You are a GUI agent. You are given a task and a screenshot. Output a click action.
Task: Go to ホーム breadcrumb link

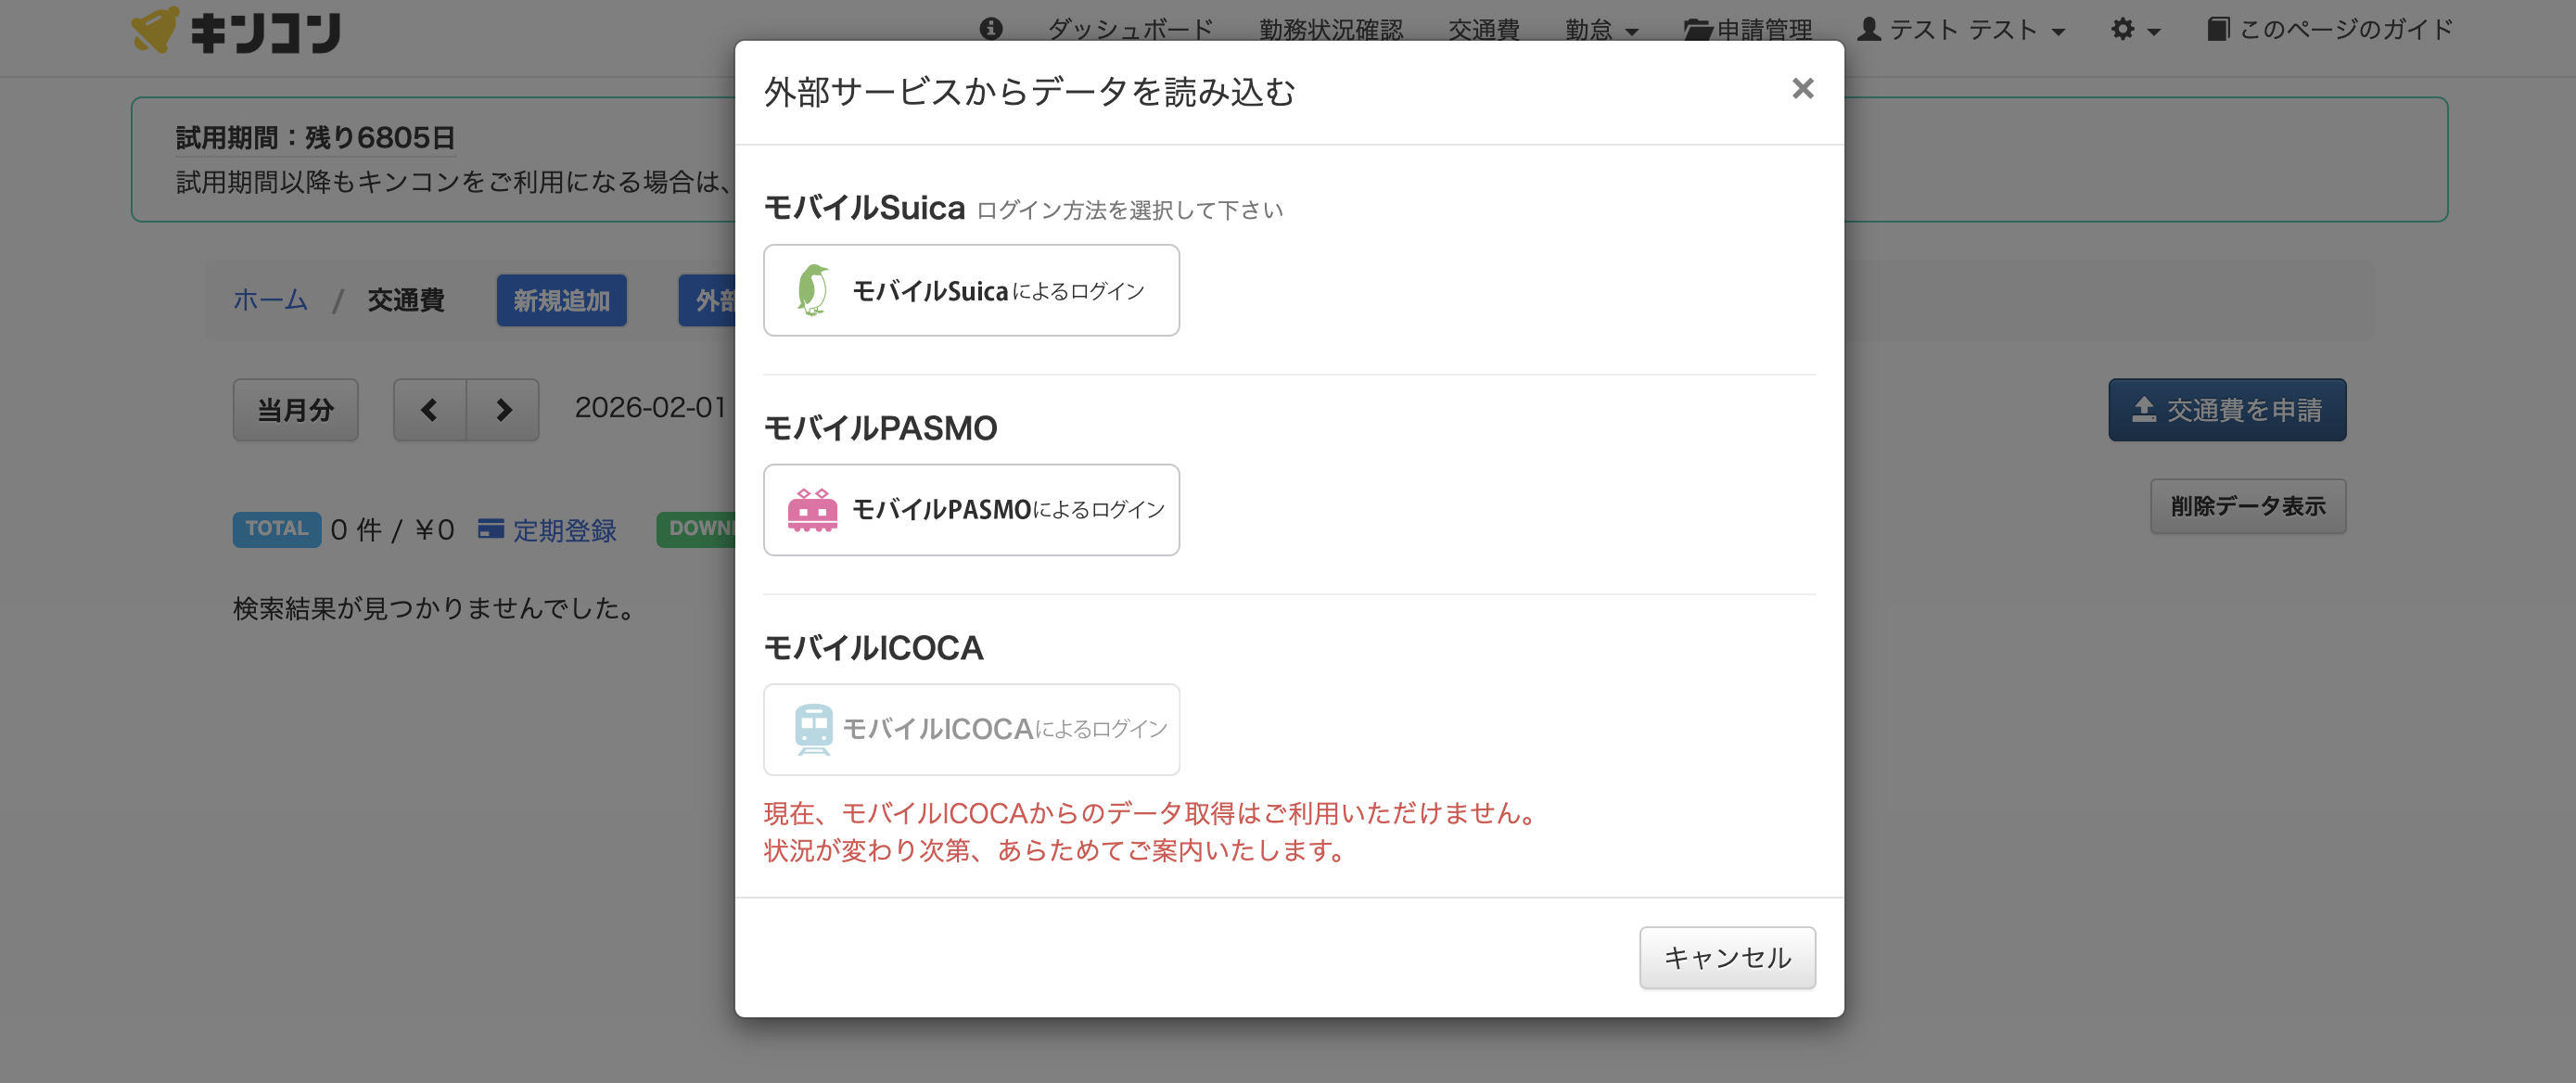(270, 299)
